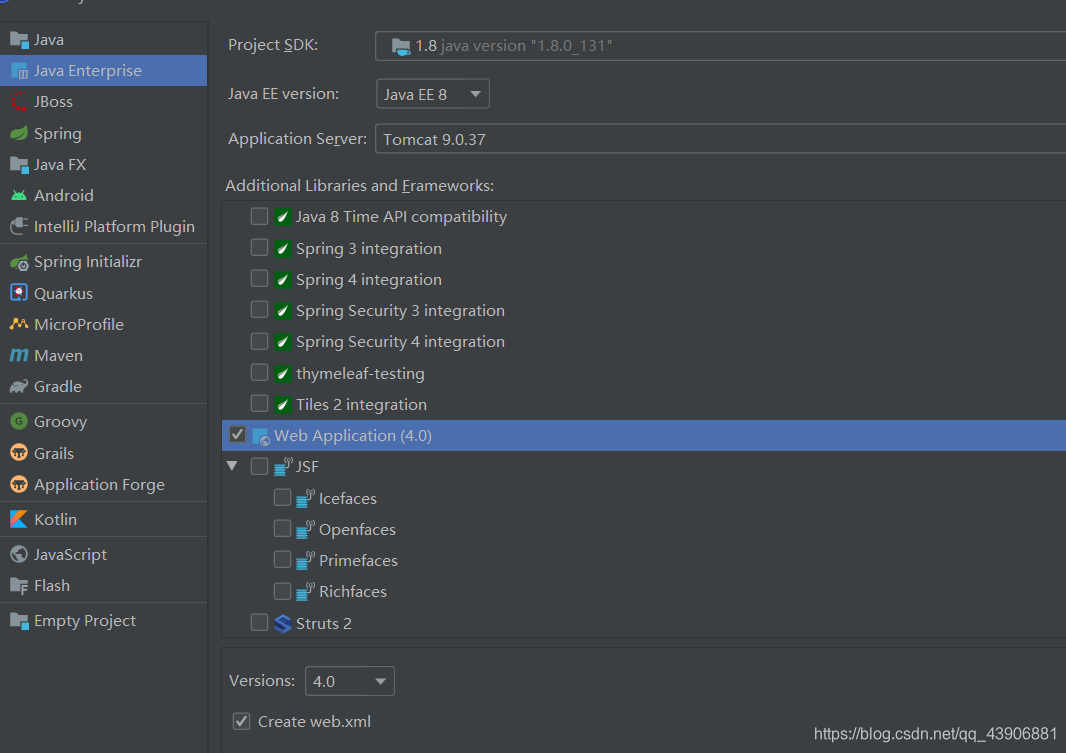Open the Versions 4.0 dropdown
The image size is (1066, 753).
pos(349,681)
